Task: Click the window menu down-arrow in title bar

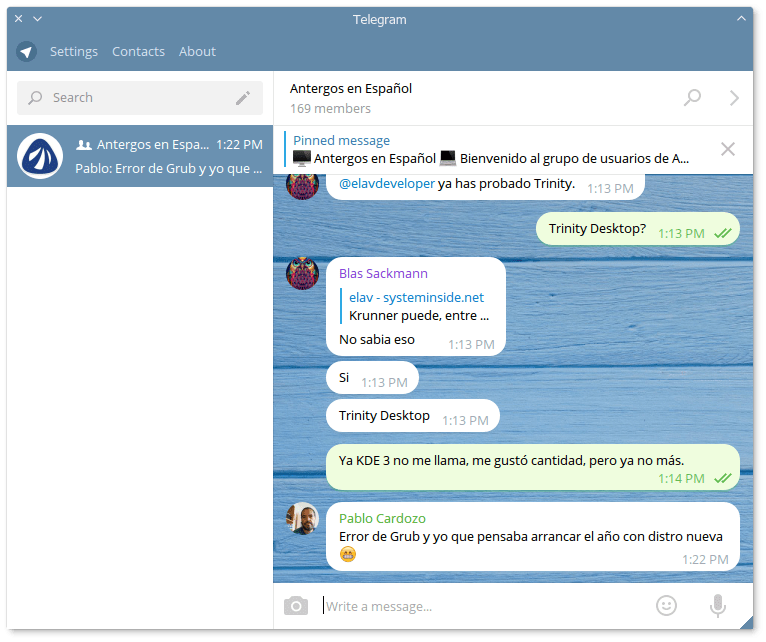Action: click(38, 19)
